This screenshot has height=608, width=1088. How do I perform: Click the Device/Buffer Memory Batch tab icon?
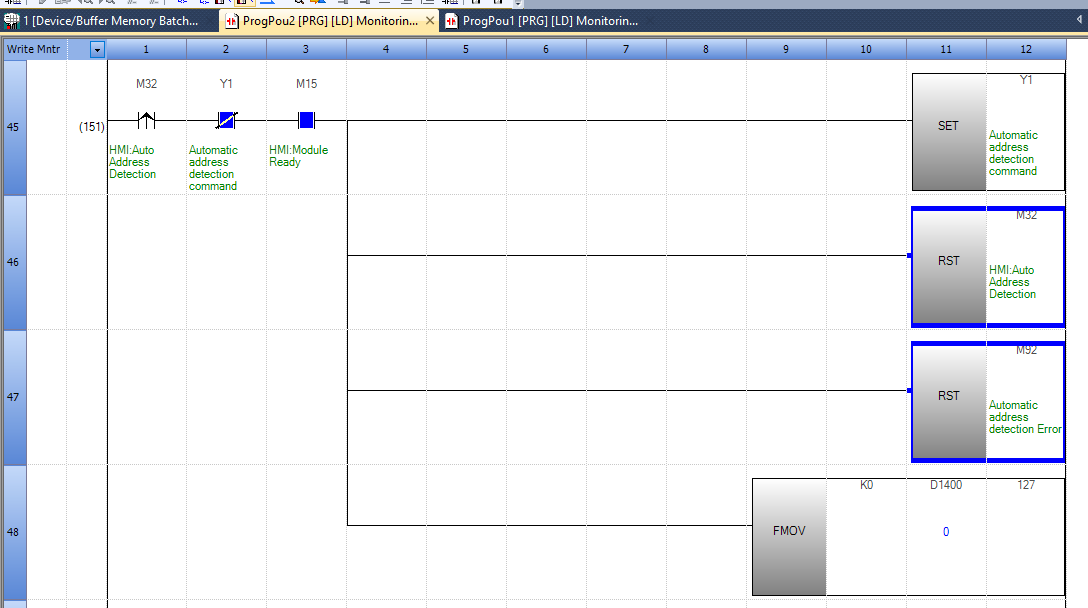click(x=13, y=20)
